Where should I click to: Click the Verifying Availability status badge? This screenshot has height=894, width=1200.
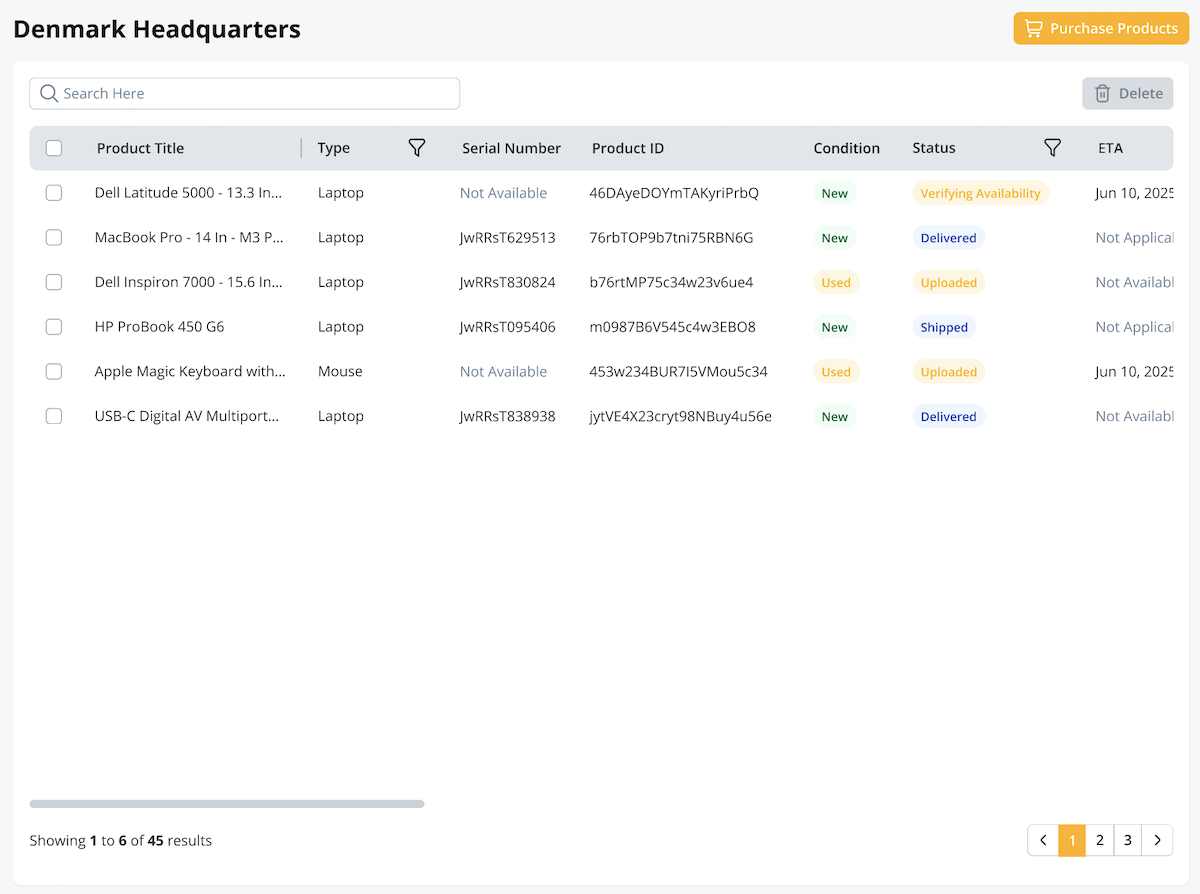tap(979, 193)
